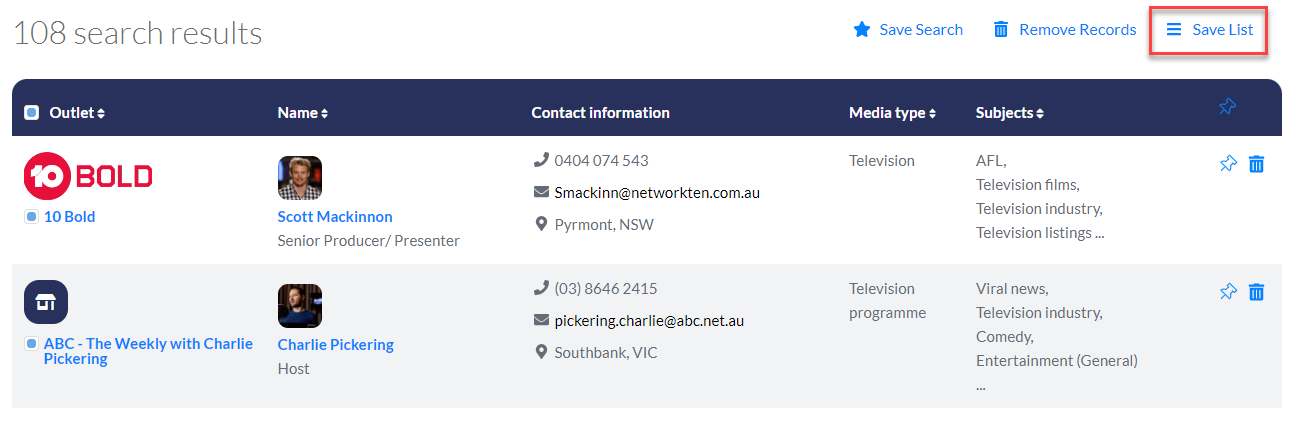Toggle the 10 Bold row checkbox

31,217
